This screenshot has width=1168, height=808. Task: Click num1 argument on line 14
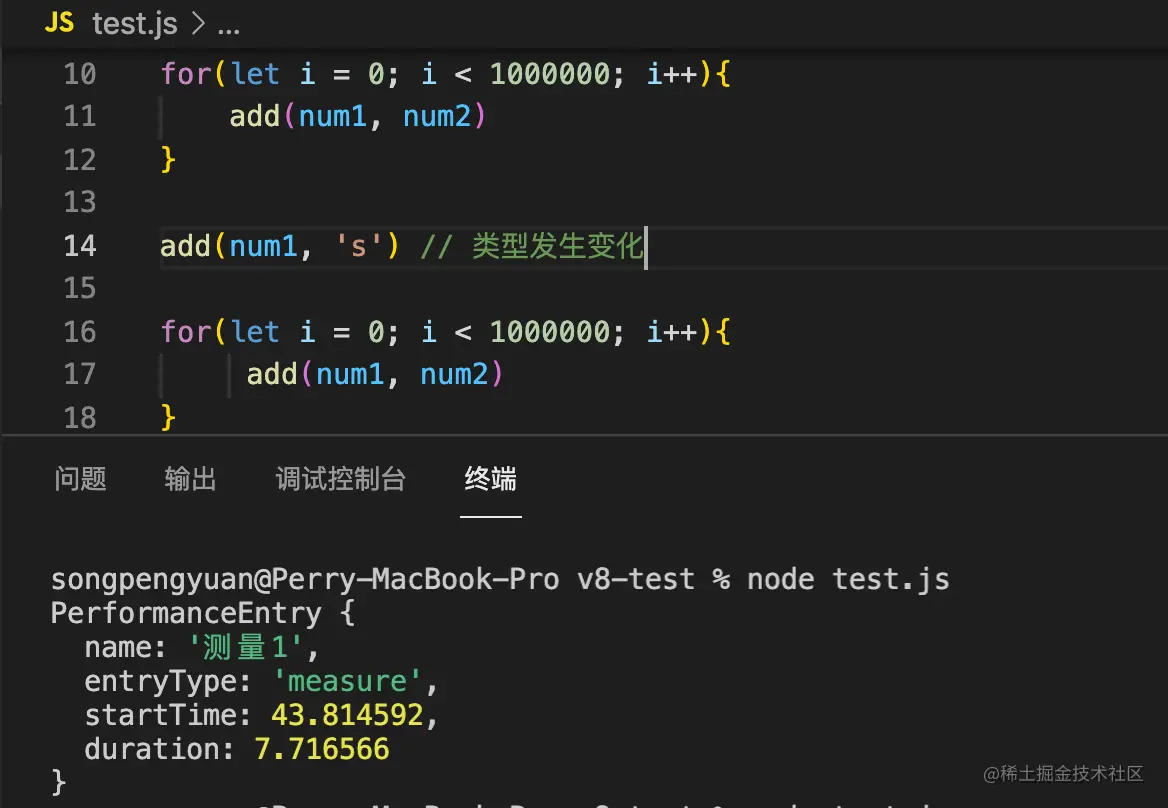point(264,245)
